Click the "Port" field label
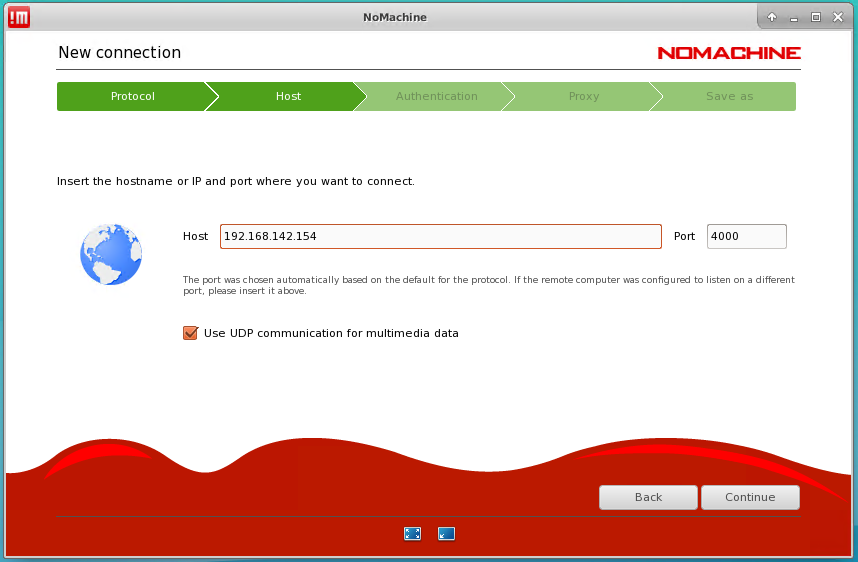The height and width of the screenshot is (562, 858). [684, 236]
